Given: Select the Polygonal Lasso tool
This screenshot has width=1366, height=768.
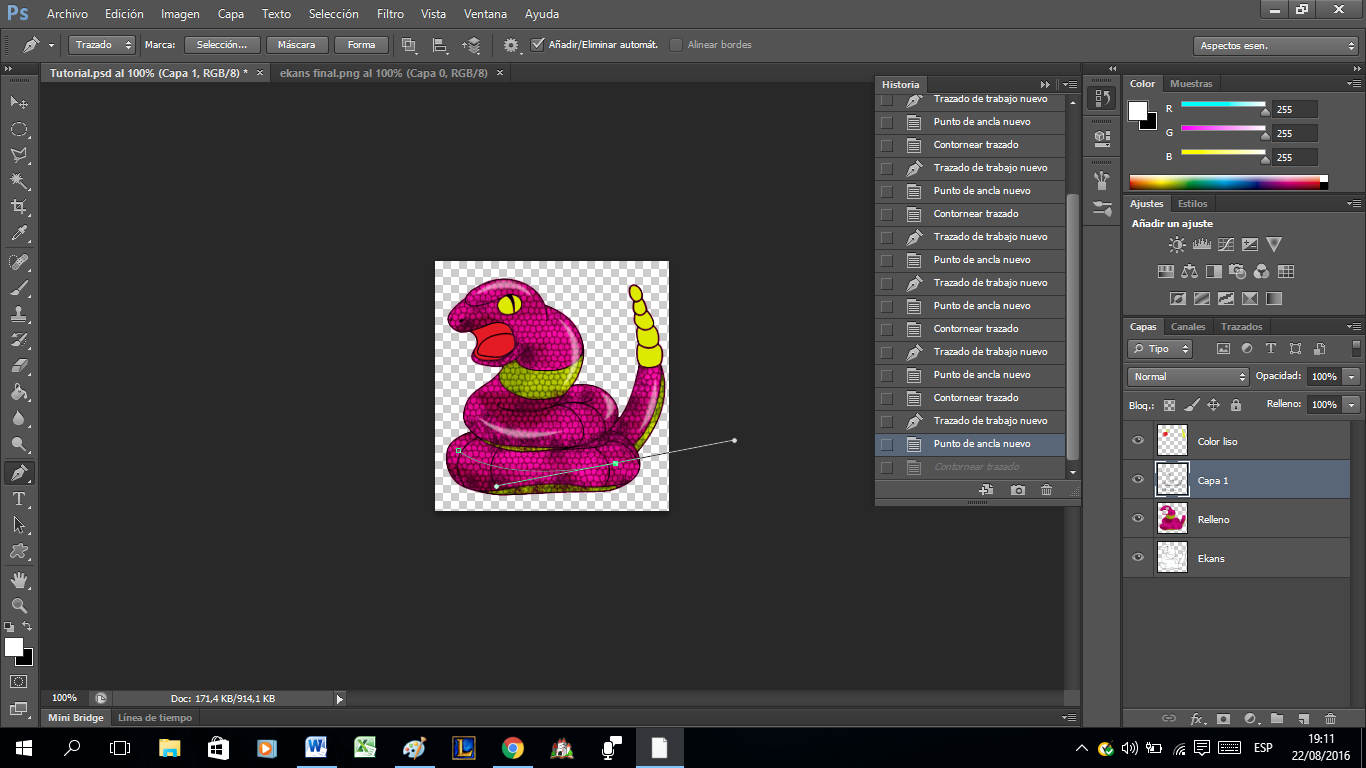Looking at the screenshot, I should coord(19,155).
